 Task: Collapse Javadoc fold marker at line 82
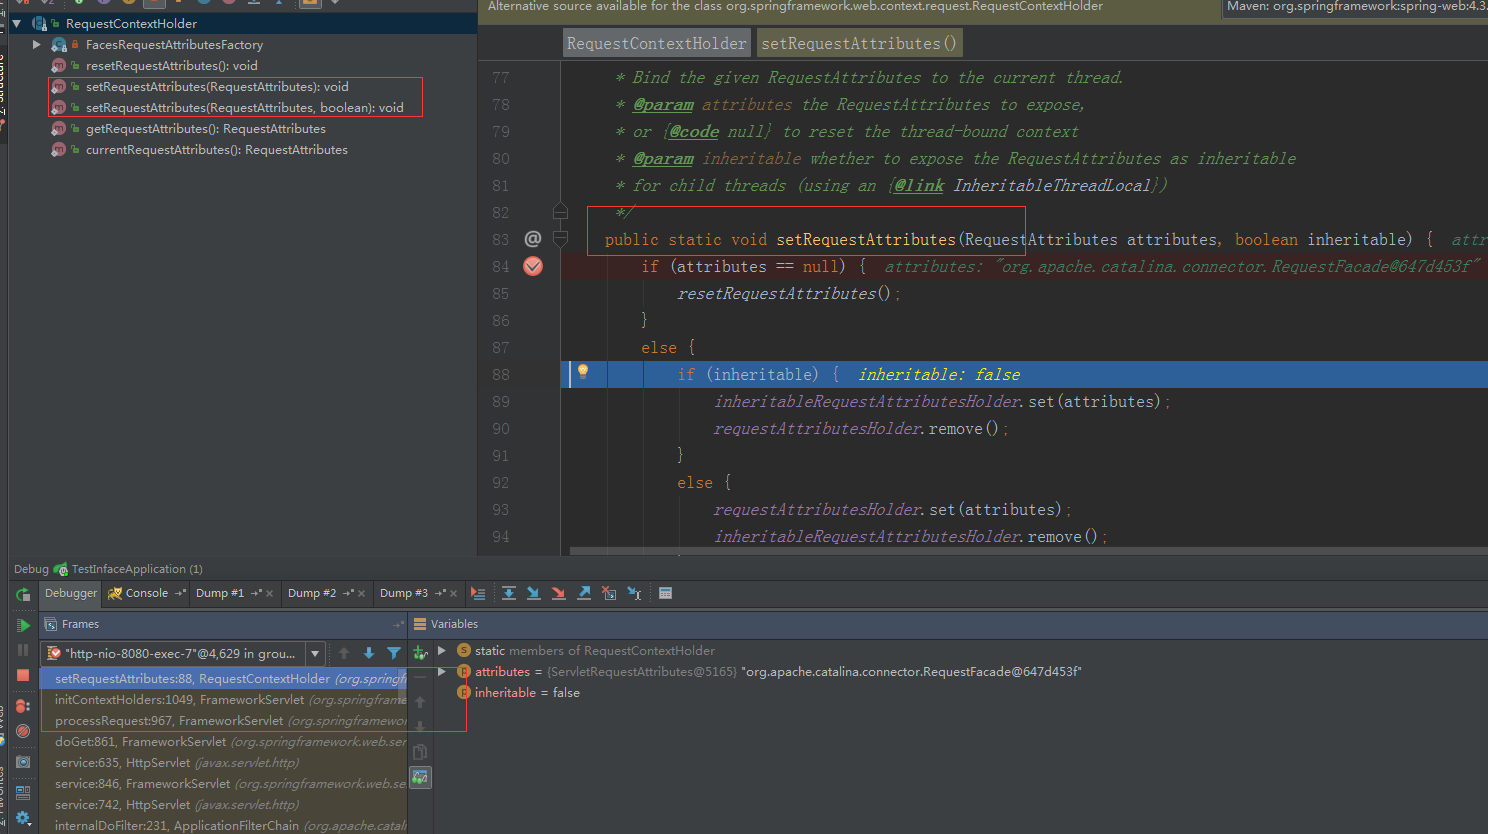click(560, 211)
